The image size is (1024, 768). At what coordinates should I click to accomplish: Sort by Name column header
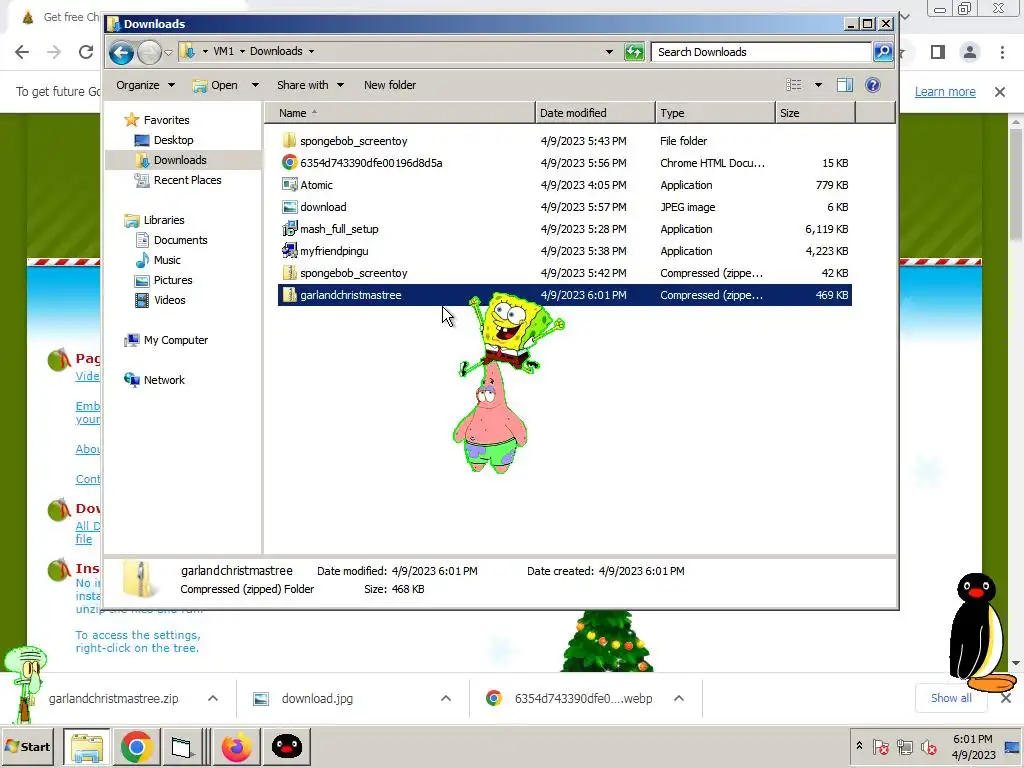click(x=400, y=113)
